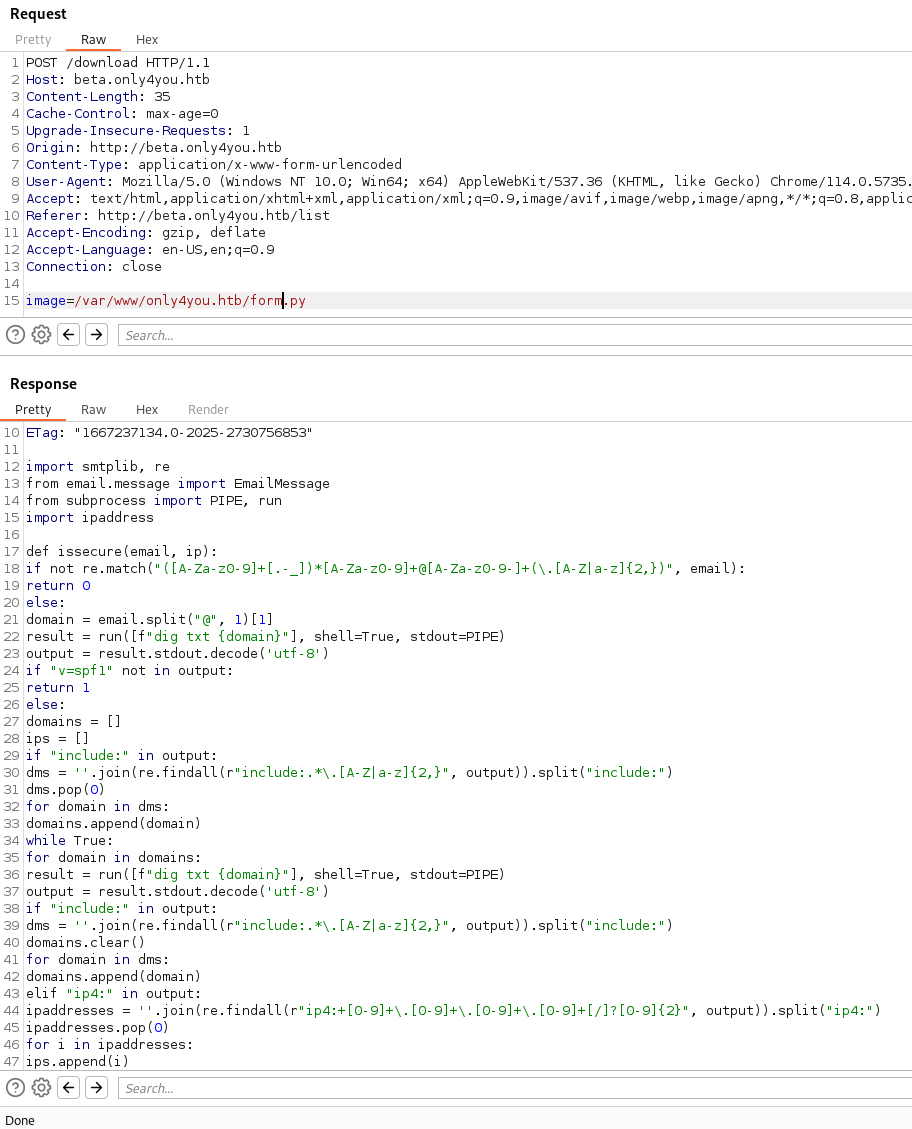Select the Pretty tab in Response
Viewport: 912px width, 1129px height.
tap(33, 410)
